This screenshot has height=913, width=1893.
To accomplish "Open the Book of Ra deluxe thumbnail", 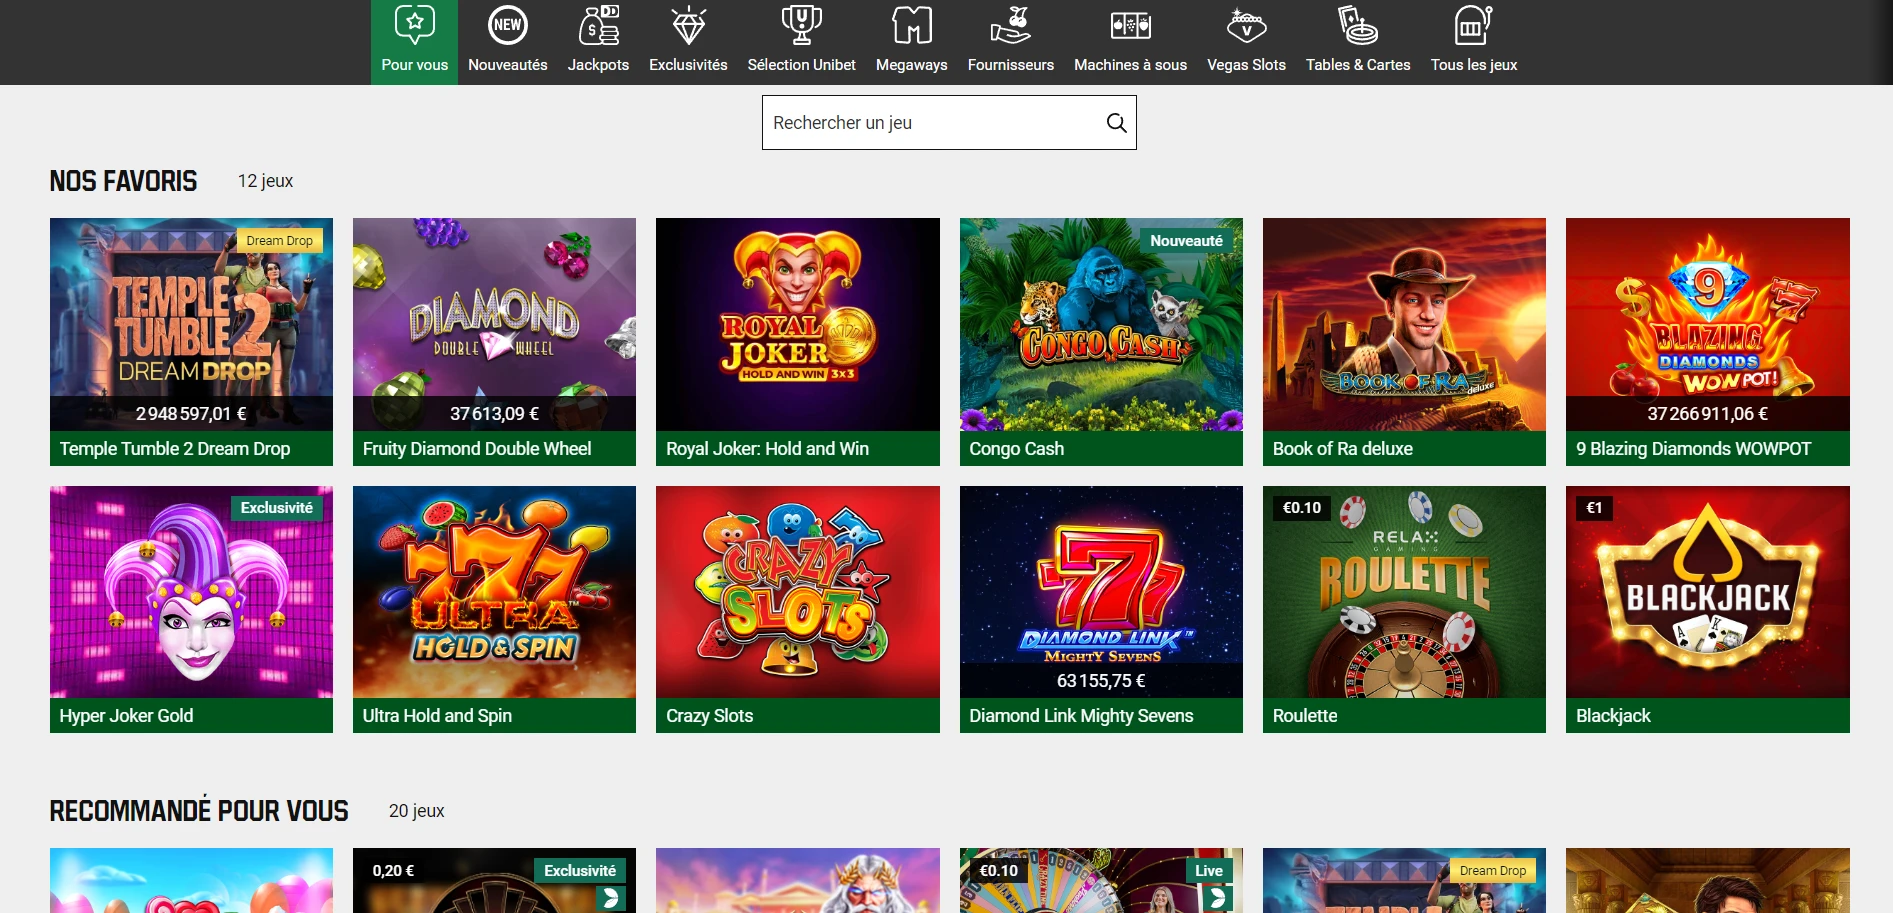I will pos(1404,324).
